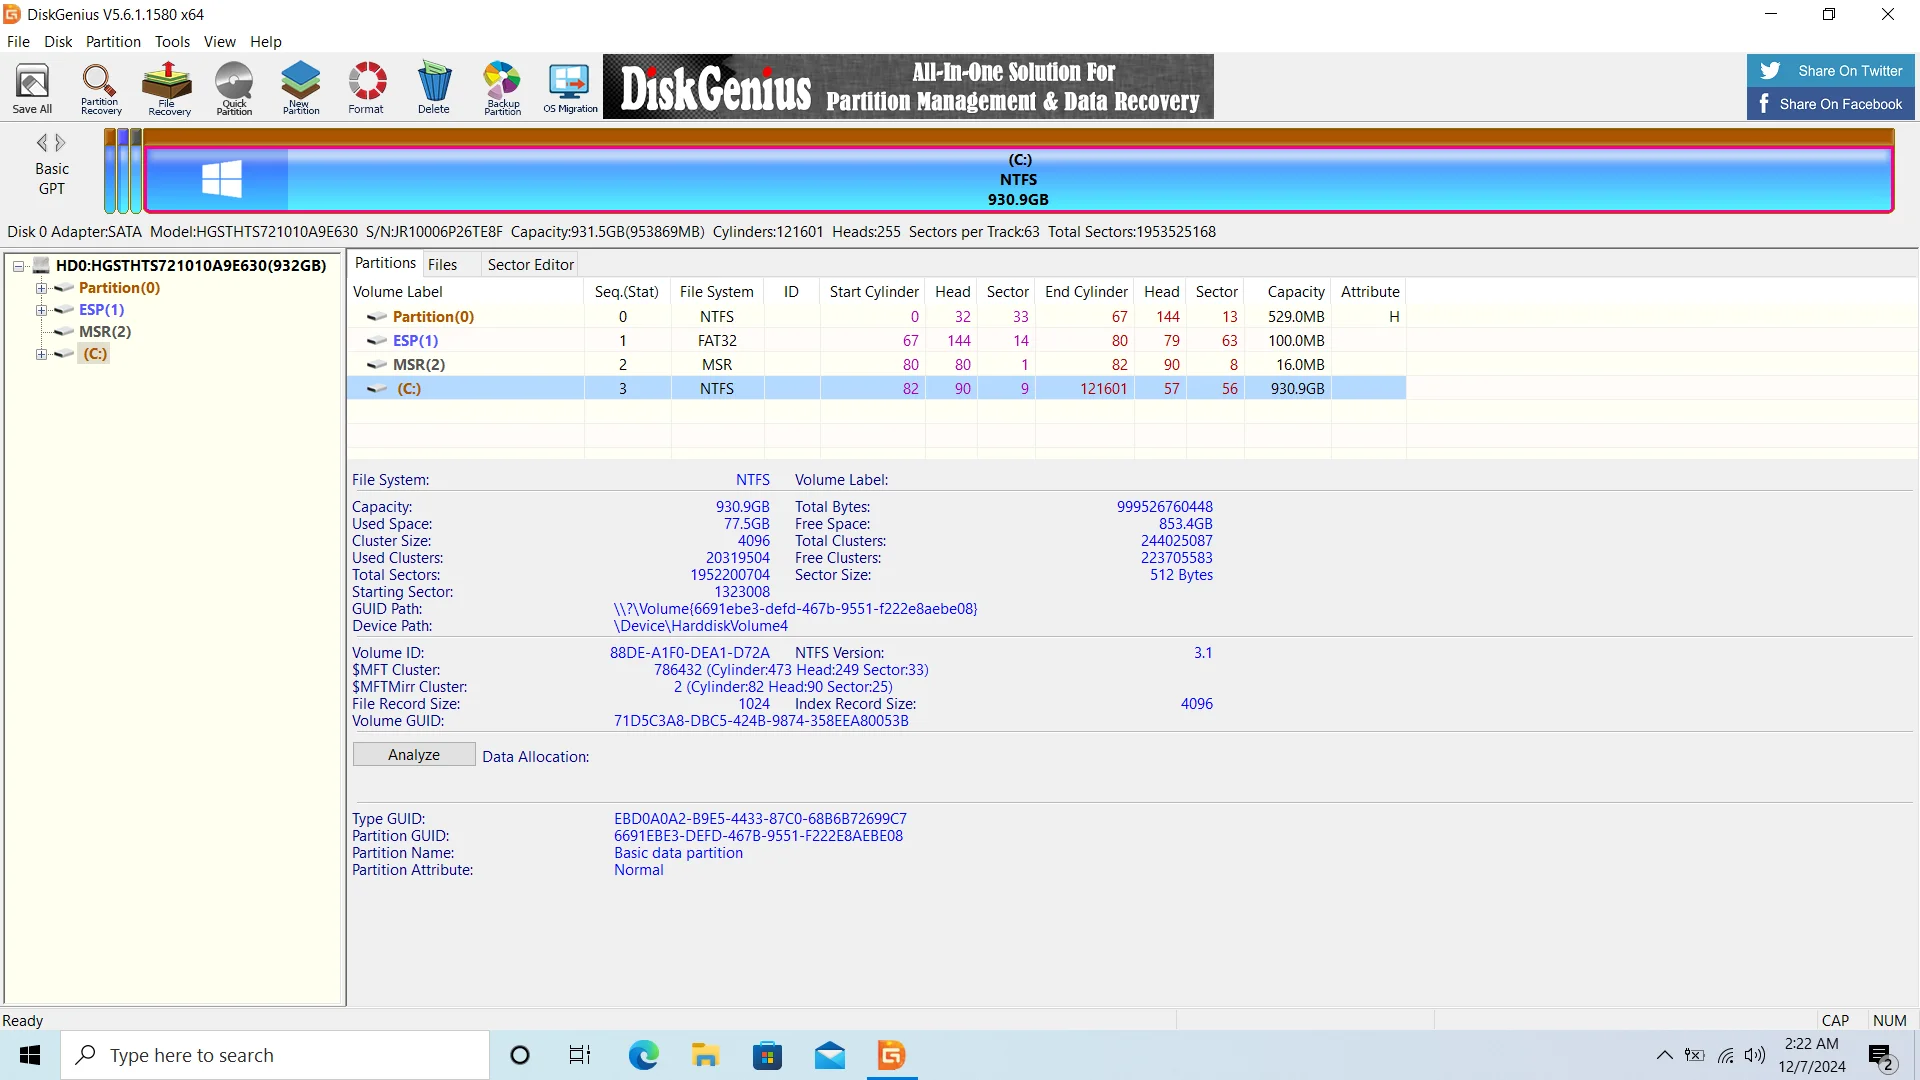Expand (C:) in the tree

[41, 354]
